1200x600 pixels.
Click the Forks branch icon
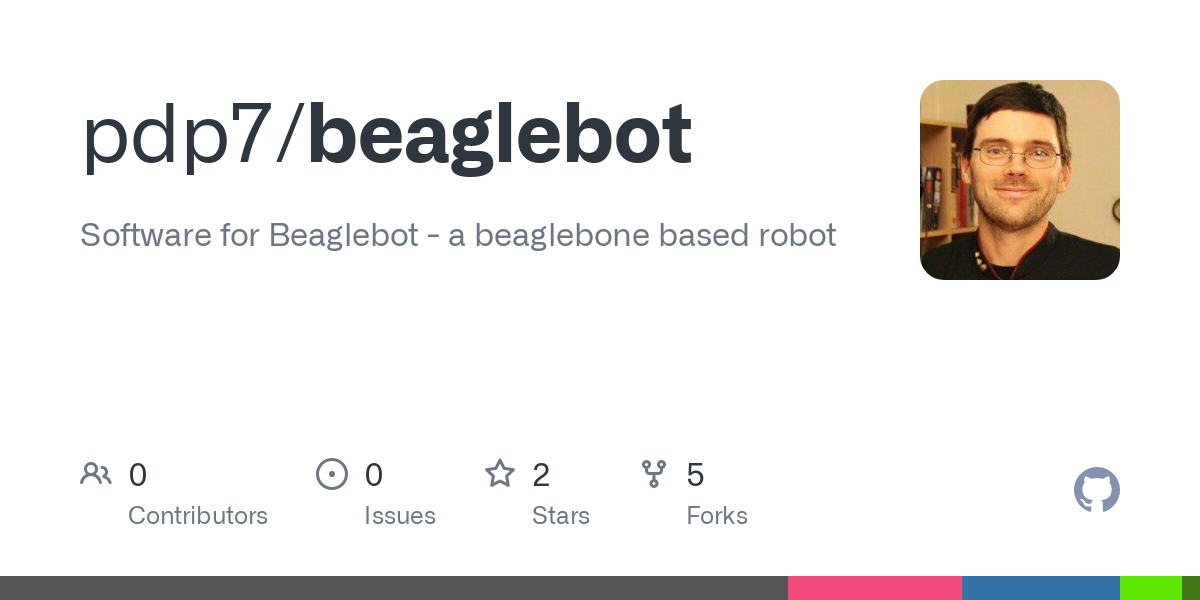click(654, 474)
